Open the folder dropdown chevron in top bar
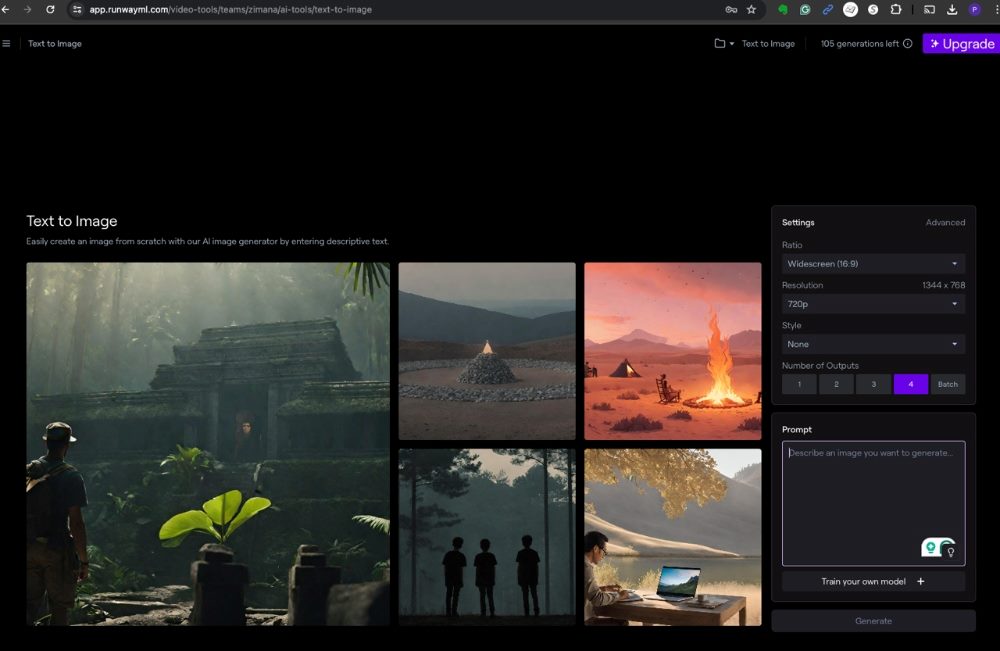 pyautogui.click(x=731, y=43)
